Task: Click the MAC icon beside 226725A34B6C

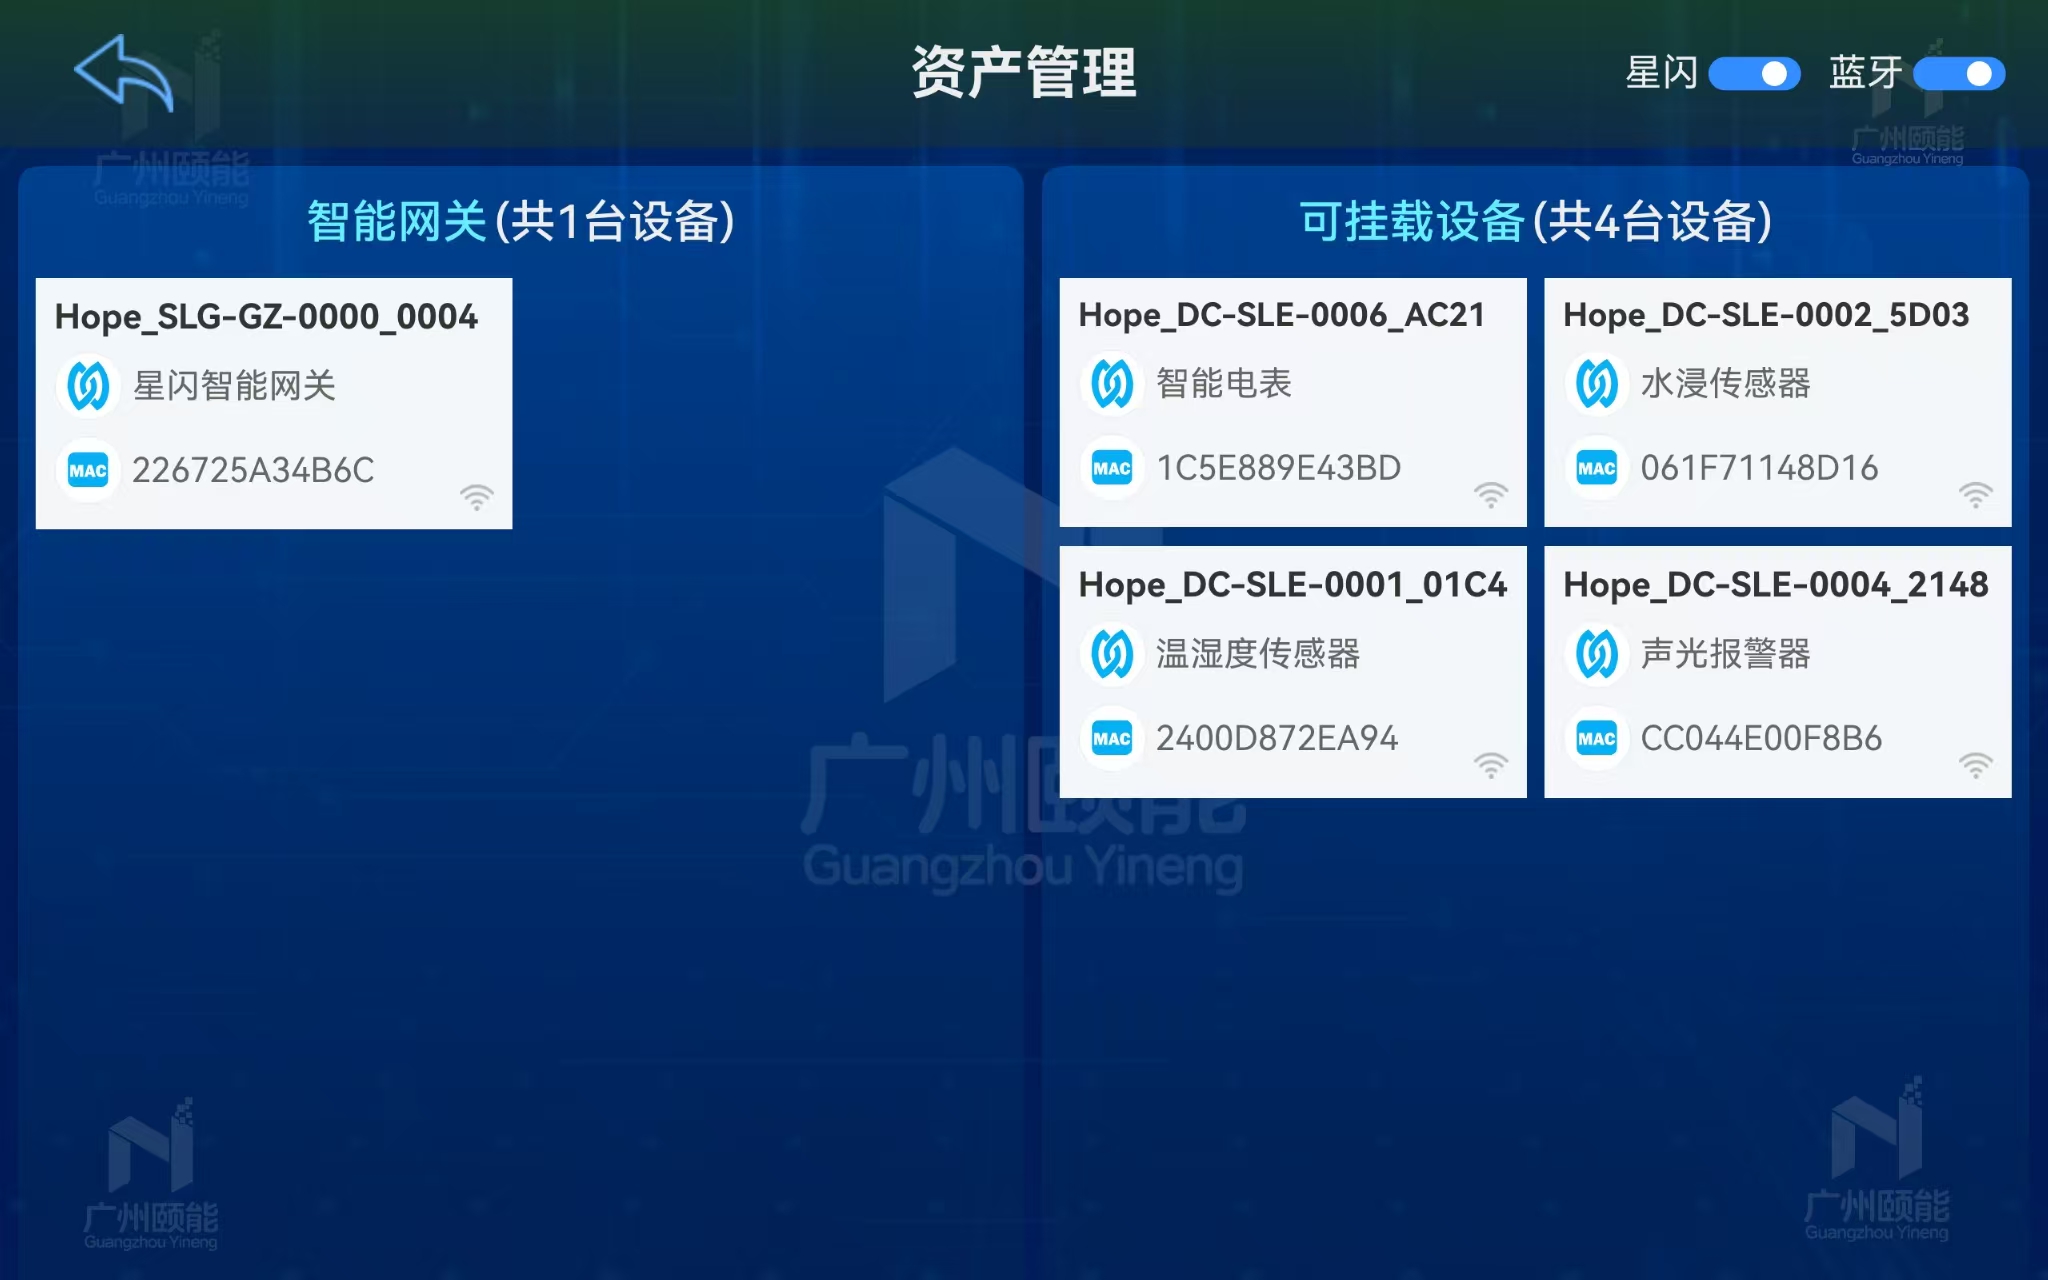Action: [88, 470]
